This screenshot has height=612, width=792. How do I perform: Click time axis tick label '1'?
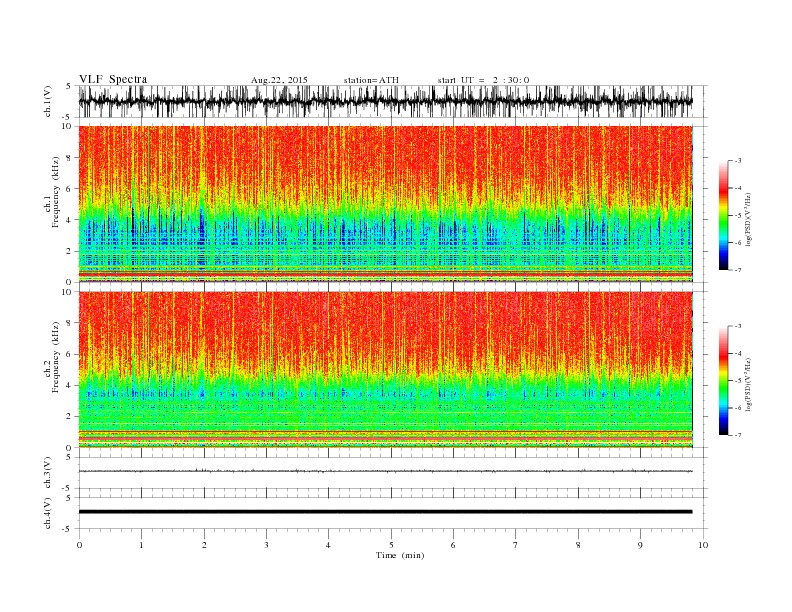click(x=141, y=545)
